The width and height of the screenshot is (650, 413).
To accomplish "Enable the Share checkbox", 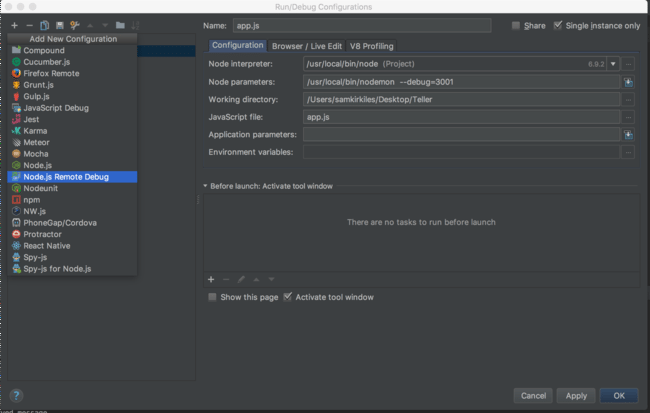I will pyautogui.click(x=516, y=26).
